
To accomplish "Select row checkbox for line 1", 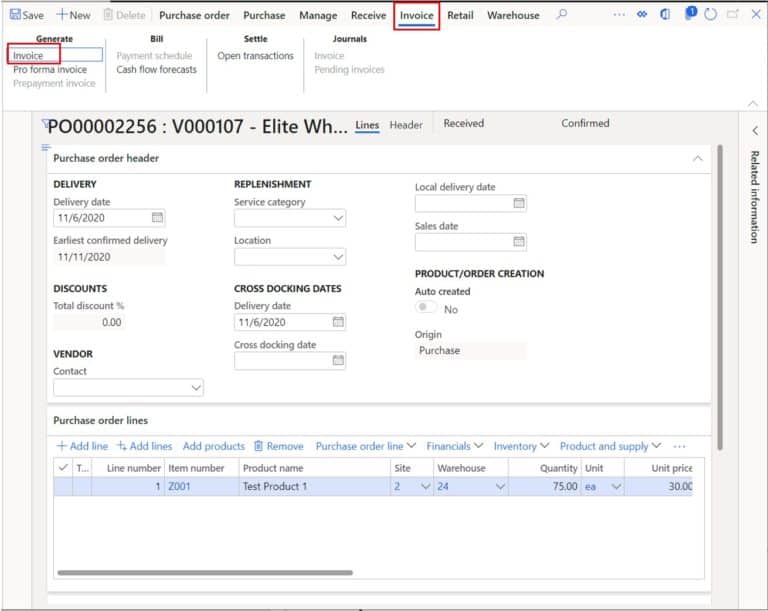I will [x=63, y=487].
